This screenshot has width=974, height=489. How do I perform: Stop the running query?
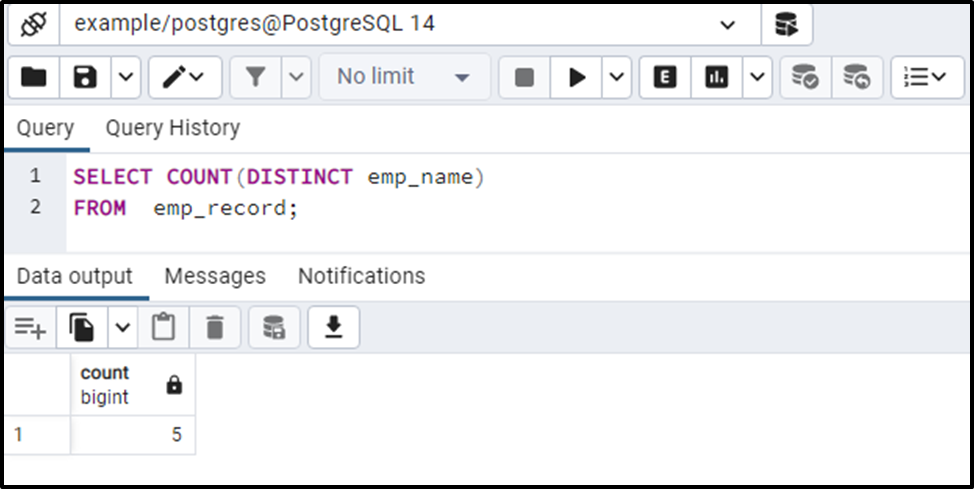point(524,77)
